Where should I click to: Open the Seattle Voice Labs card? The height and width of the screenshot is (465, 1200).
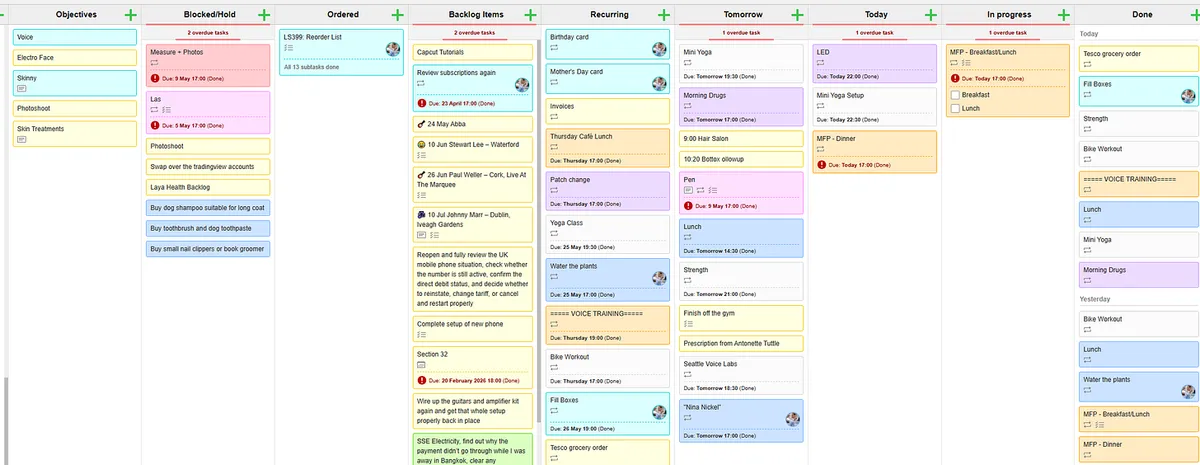[741, 375]
